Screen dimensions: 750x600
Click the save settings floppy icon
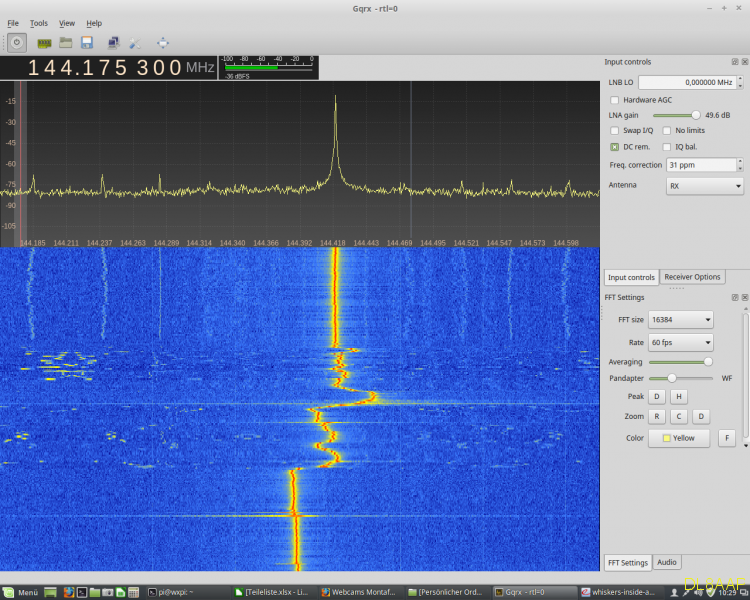[x=87, y=43]
